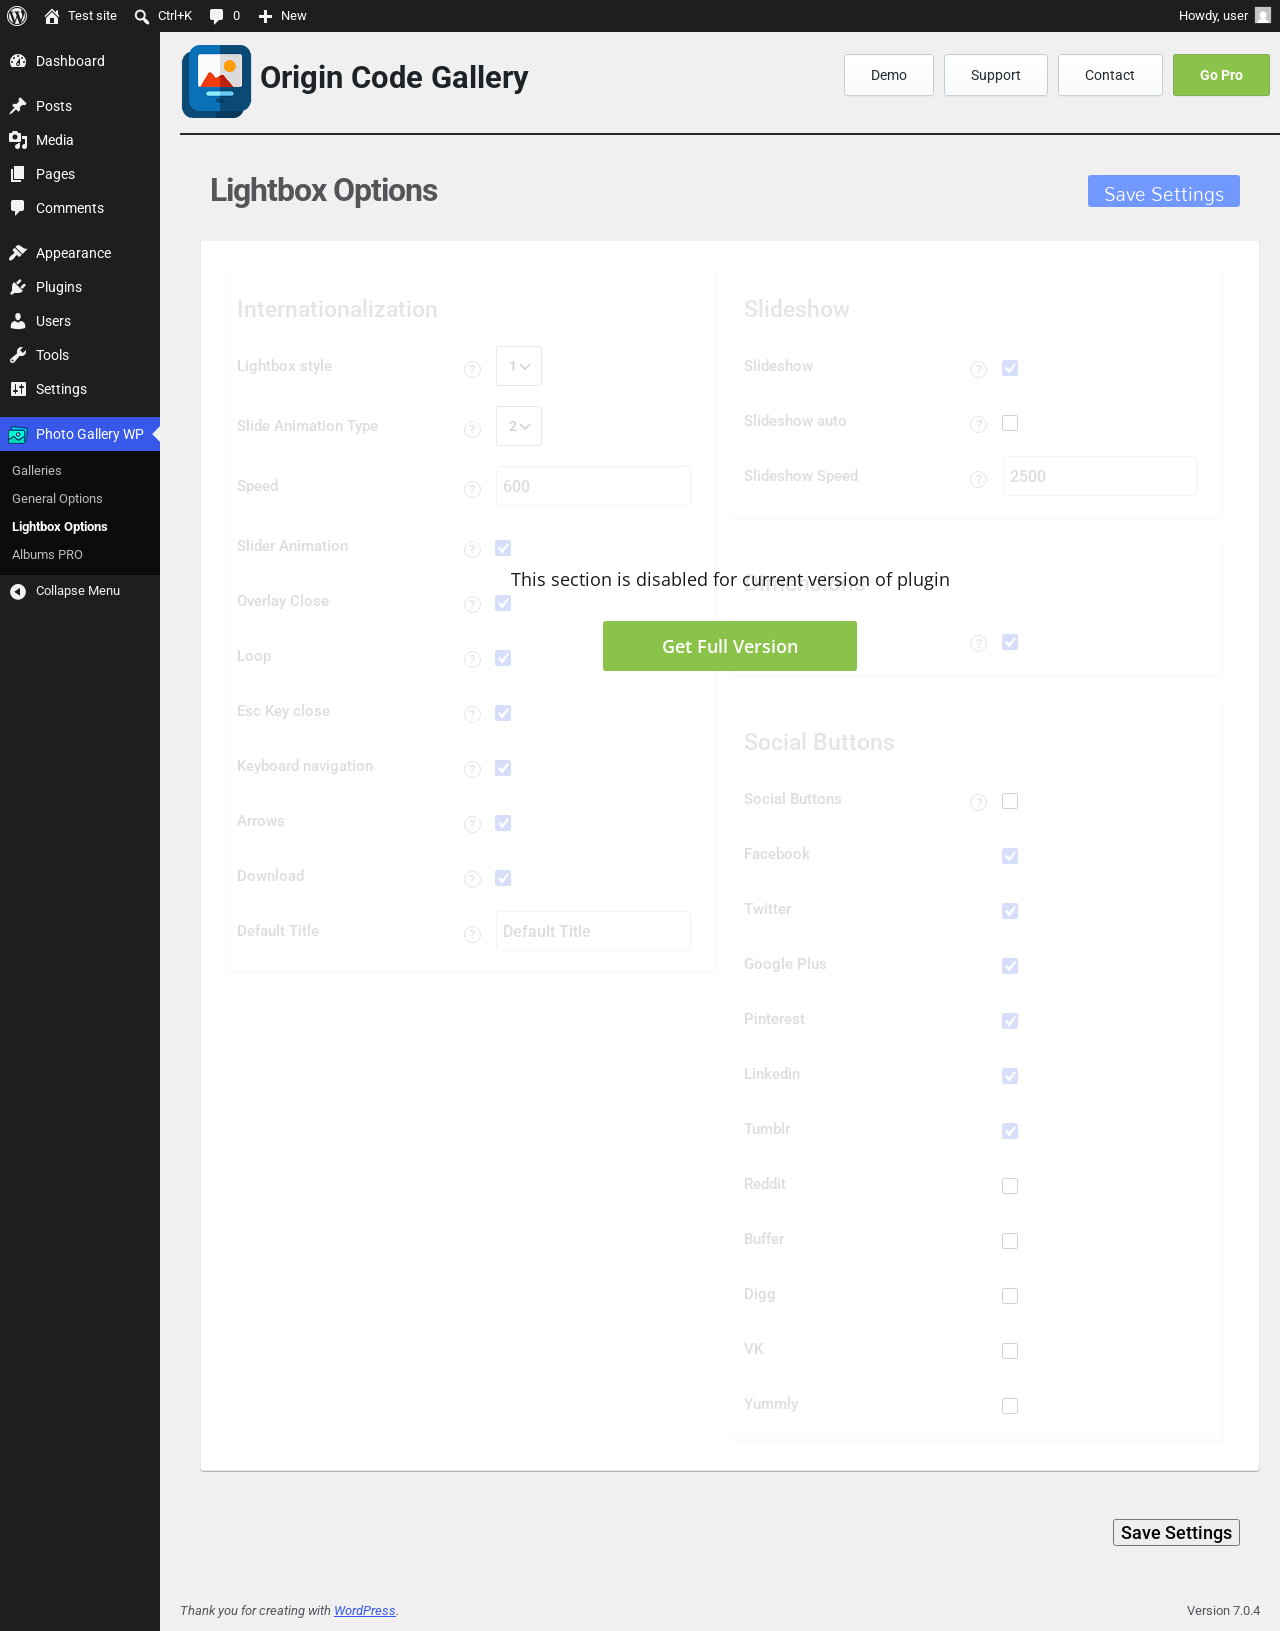Click help icon next to Speed
Screen dimensions: 1280x1631
click(x=473, y=490)
